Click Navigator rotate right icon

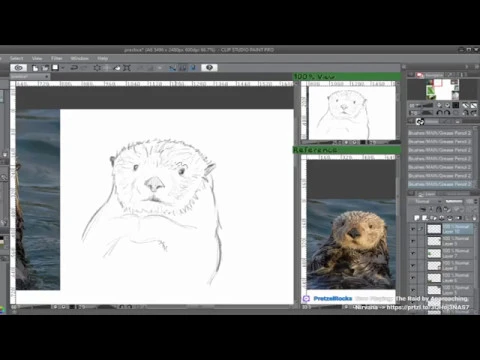[447, 113]
